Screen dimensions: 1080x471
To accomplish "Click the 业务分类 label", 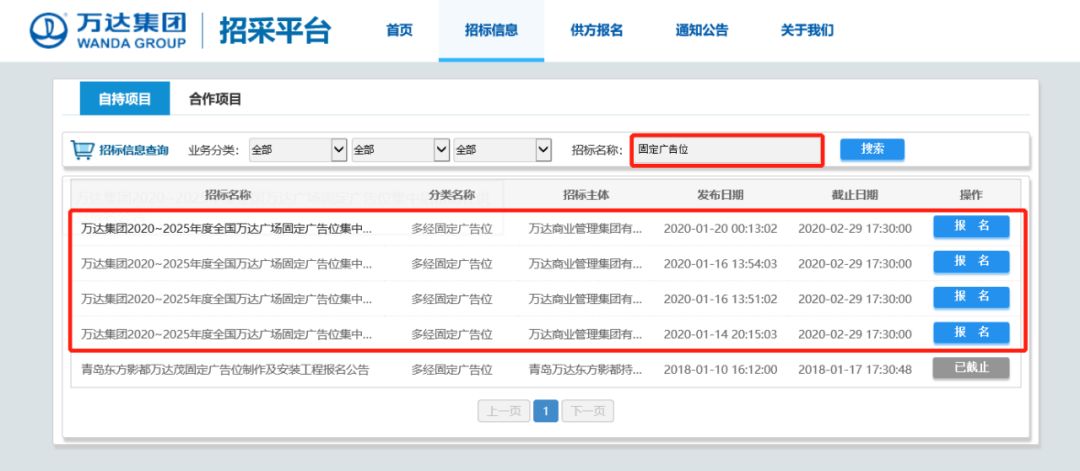I will [x=214, y=150].
